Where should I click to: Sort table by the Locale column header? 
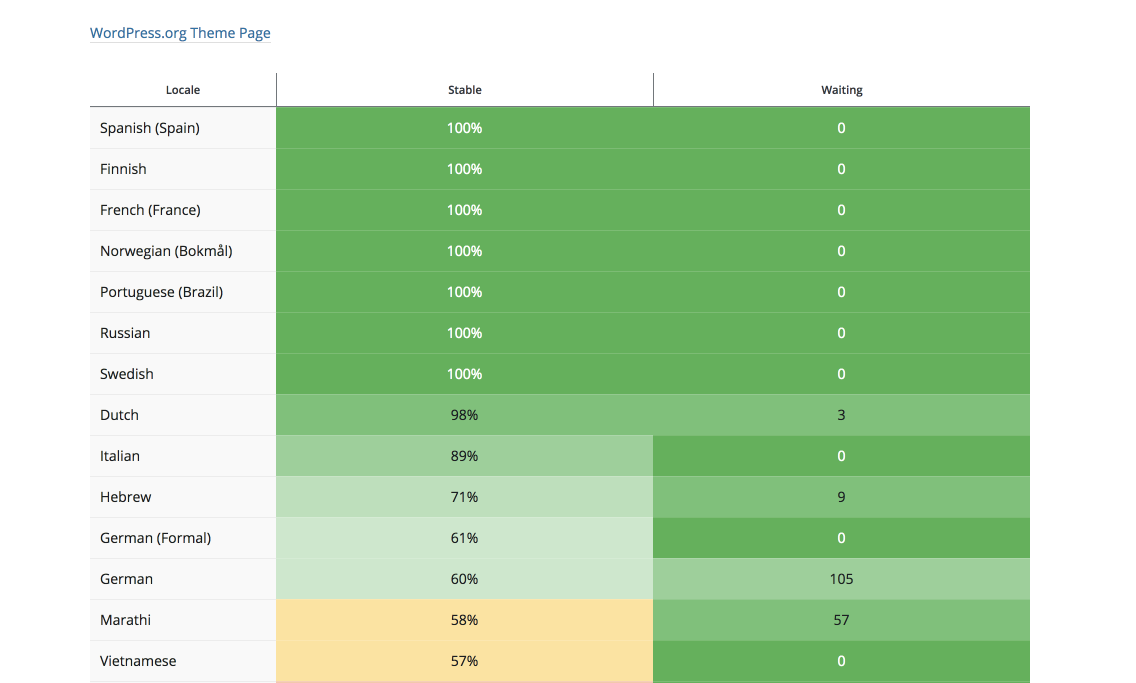(x=183, y=90)
